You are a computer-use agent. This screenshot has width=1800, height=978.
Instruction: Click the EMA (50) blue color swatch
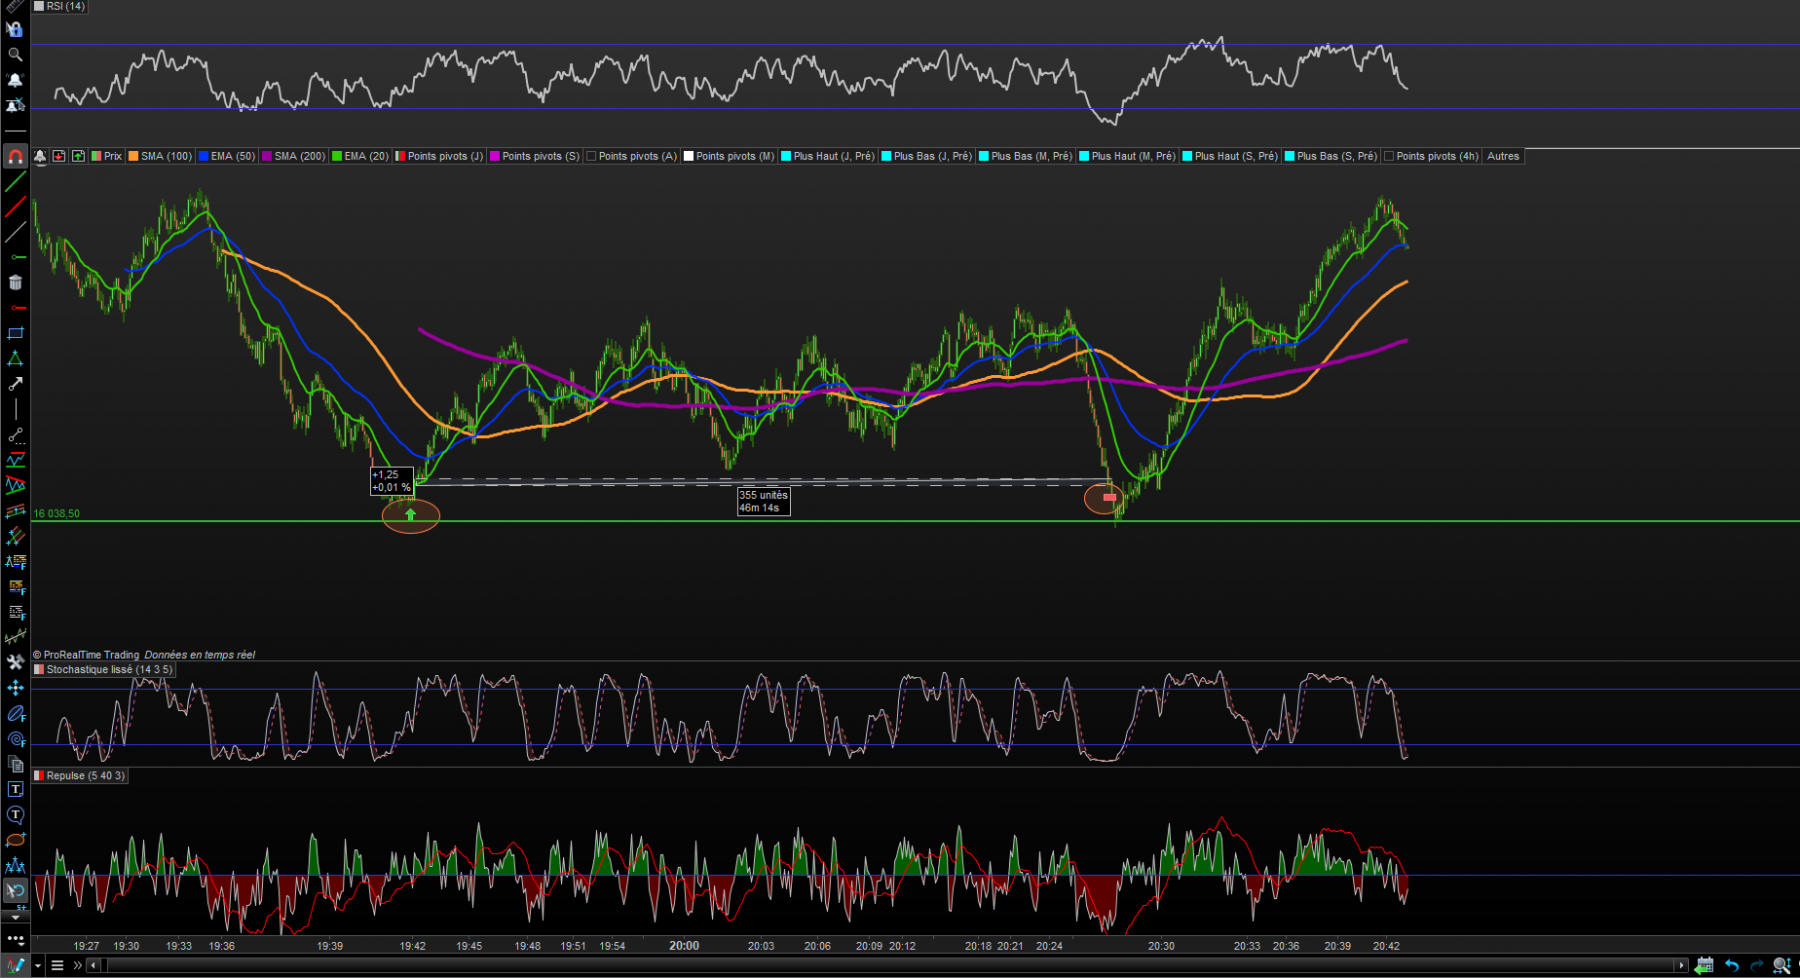pos(204,156)
